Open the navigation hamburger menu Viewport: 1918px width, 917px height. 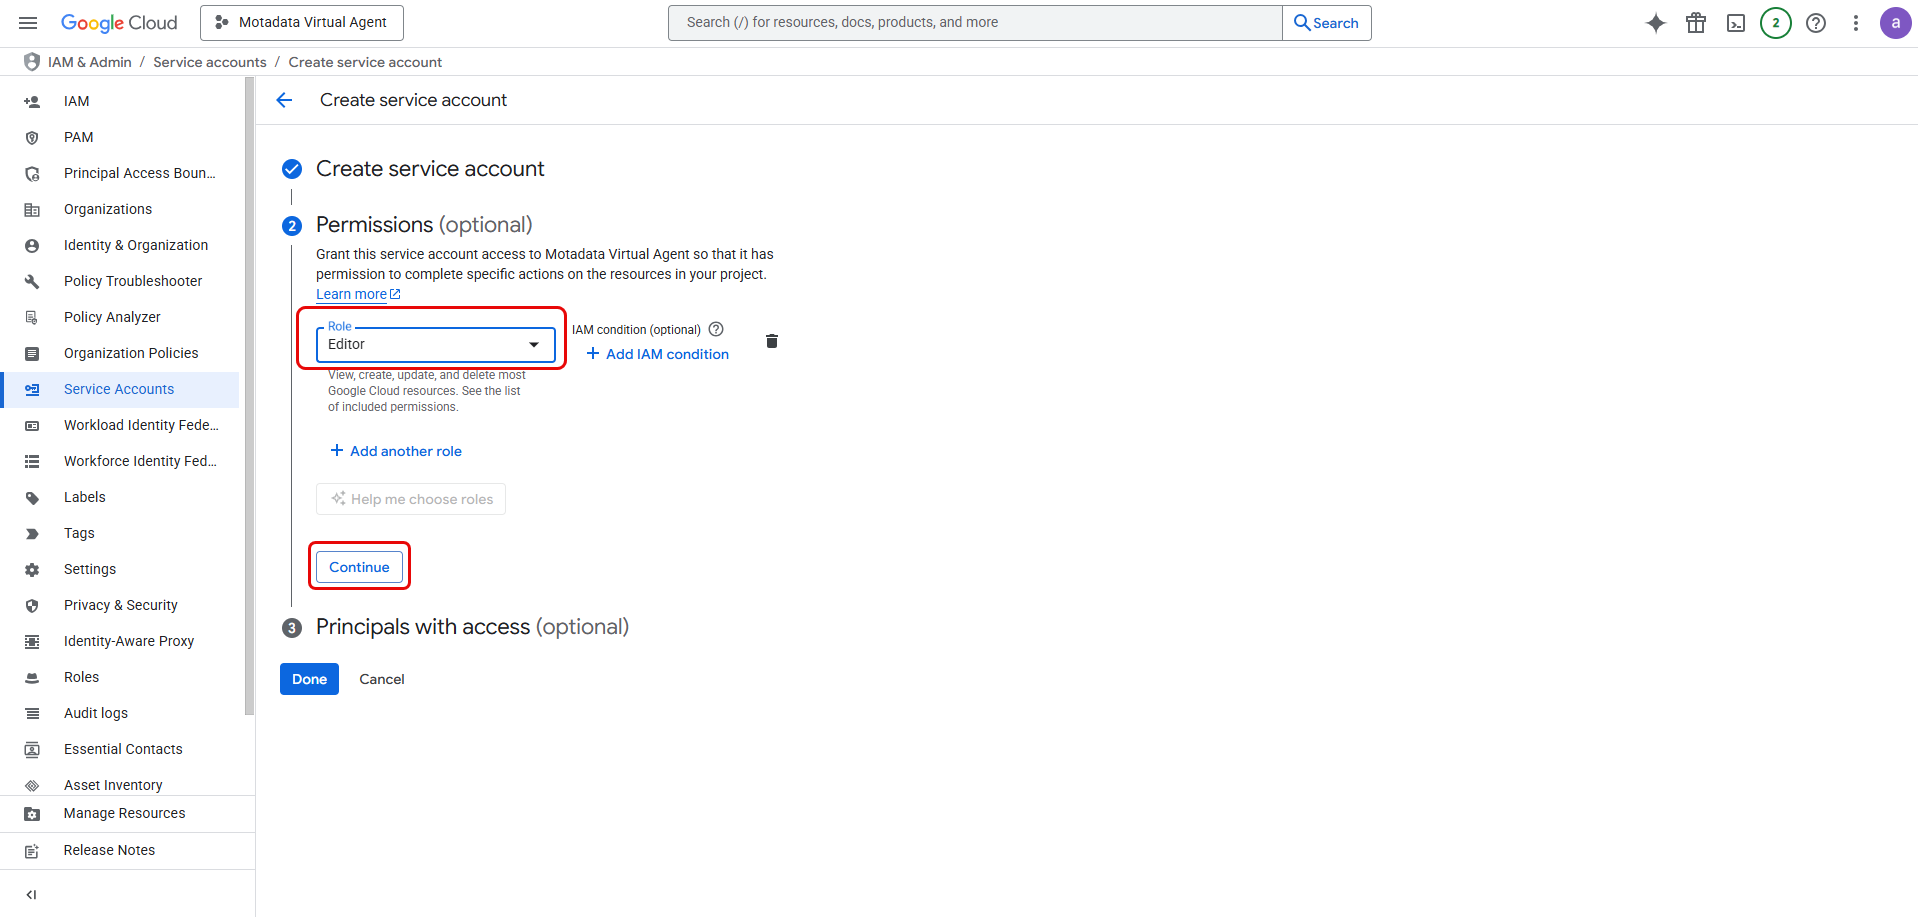pyautogui.click(x=27, y=22)
